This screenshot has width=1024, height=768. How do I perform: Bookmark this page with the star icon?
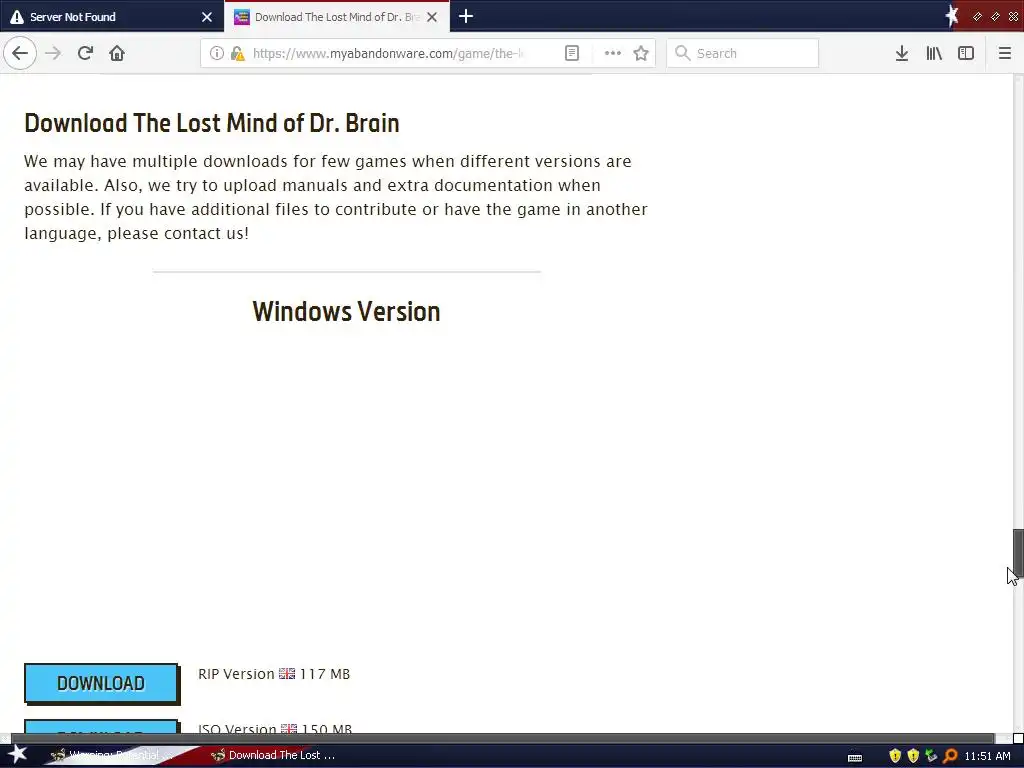click(x=641, y=53)
